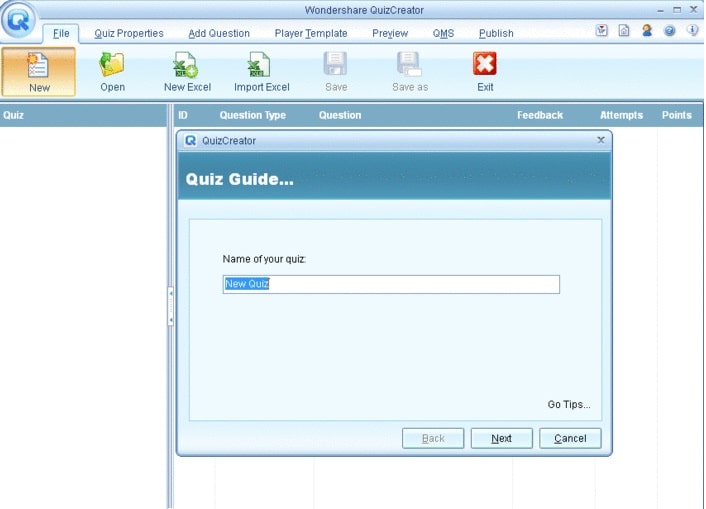The image size is (706, 509).
Task: Click the left panel collapse splitter handle
Action: [171, 306]
